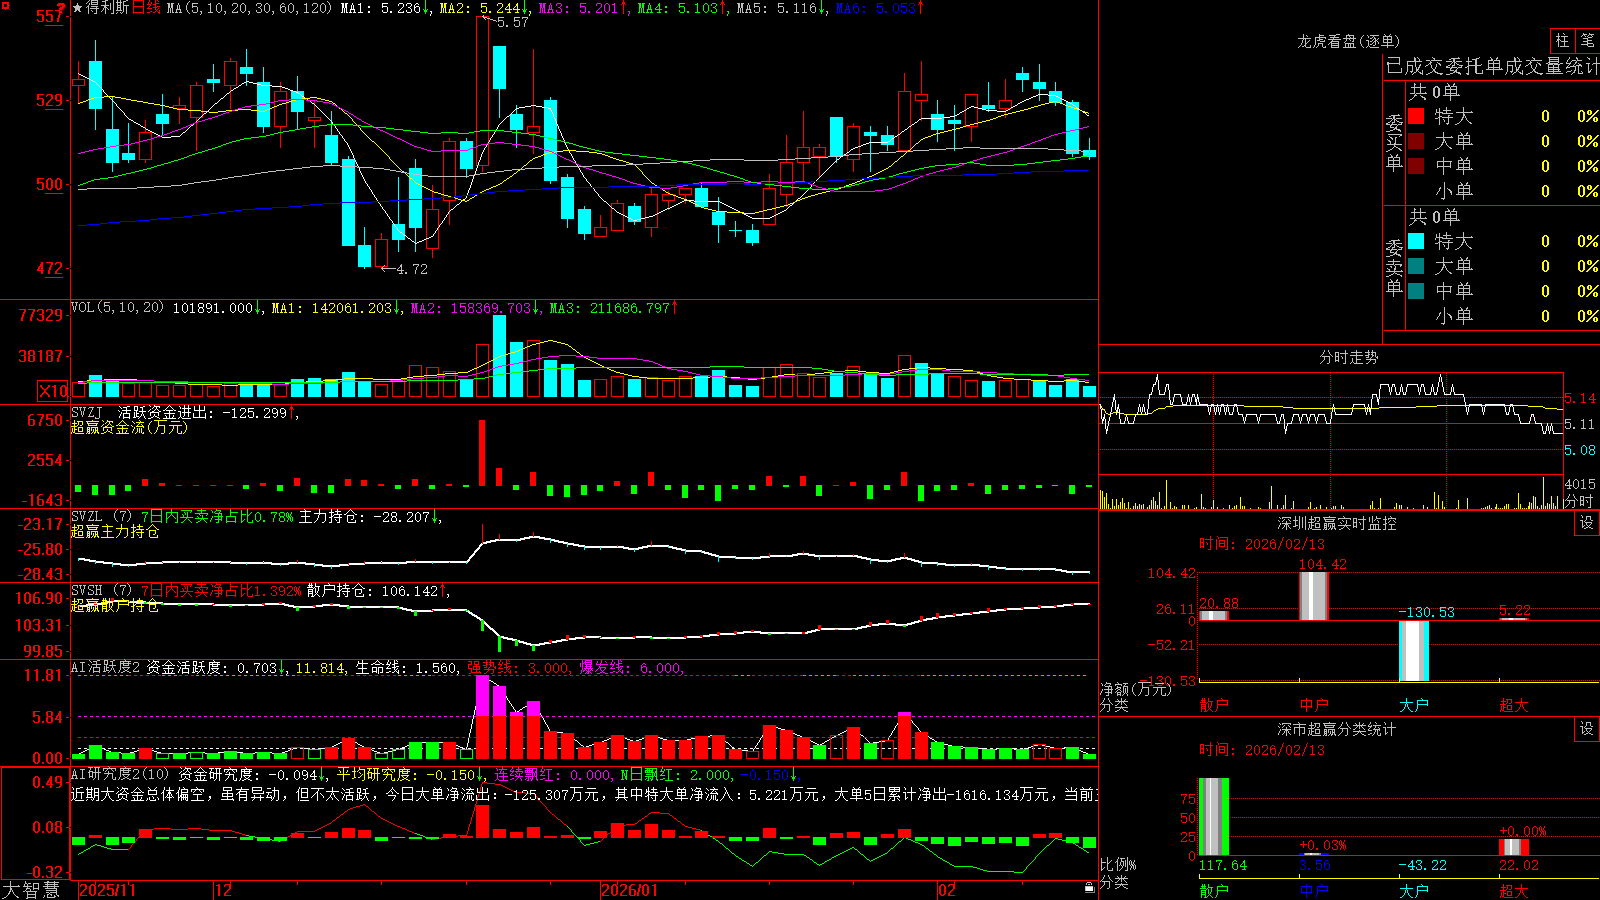
Task: Click the AI活跃度2 indicator name
Action: click(106, 667)
